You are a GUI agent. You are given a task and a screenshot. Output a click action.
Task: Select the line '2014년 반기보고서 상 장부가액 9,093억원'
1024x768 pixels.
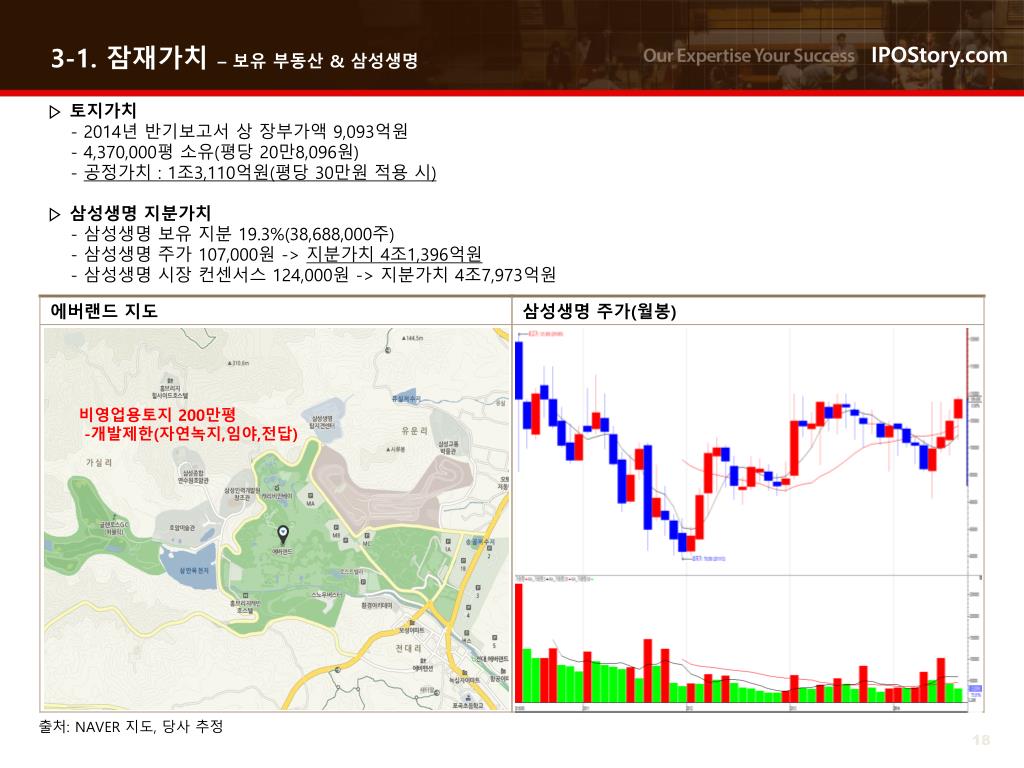(246, 131)
